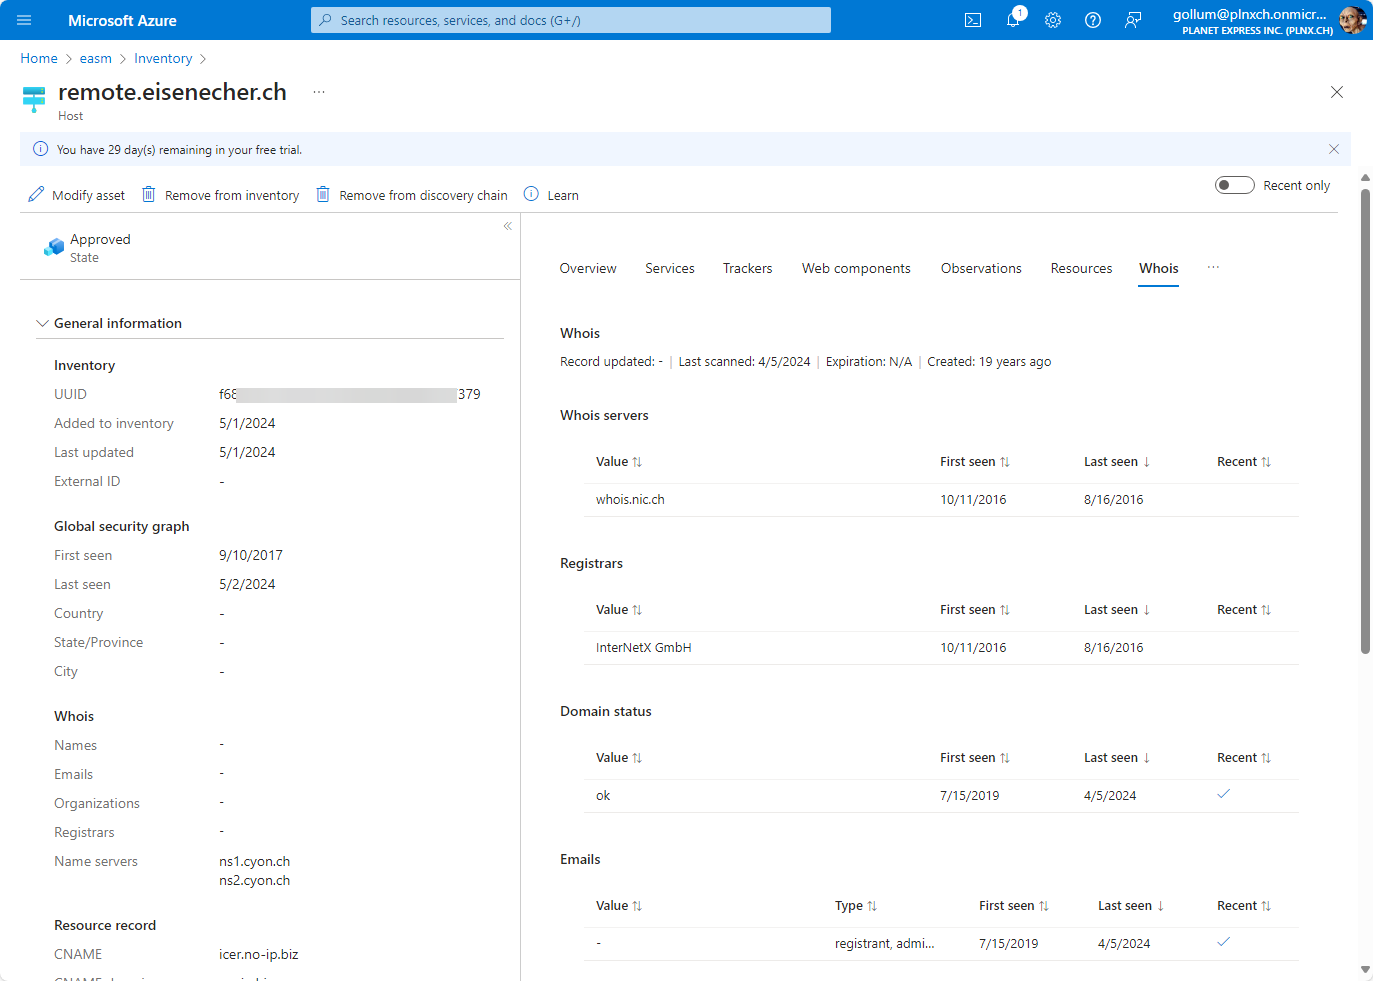Open the Help question mark icon

pyautogui.click(x=1093, y=20)
